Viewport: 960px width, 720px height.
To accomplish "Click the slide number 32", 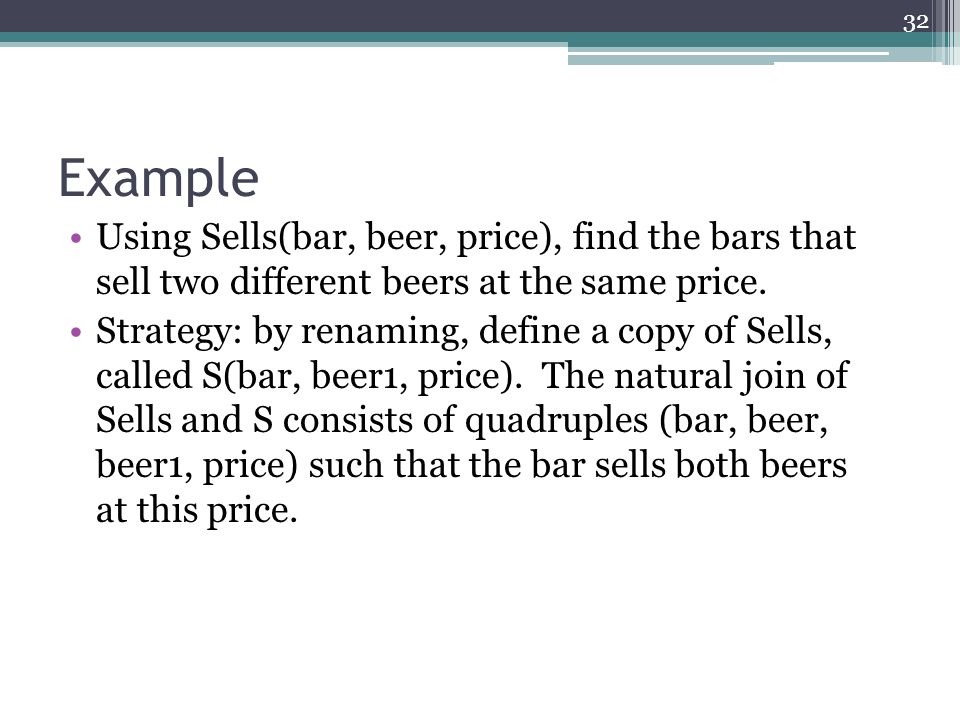I will click(x=915, y=23).
